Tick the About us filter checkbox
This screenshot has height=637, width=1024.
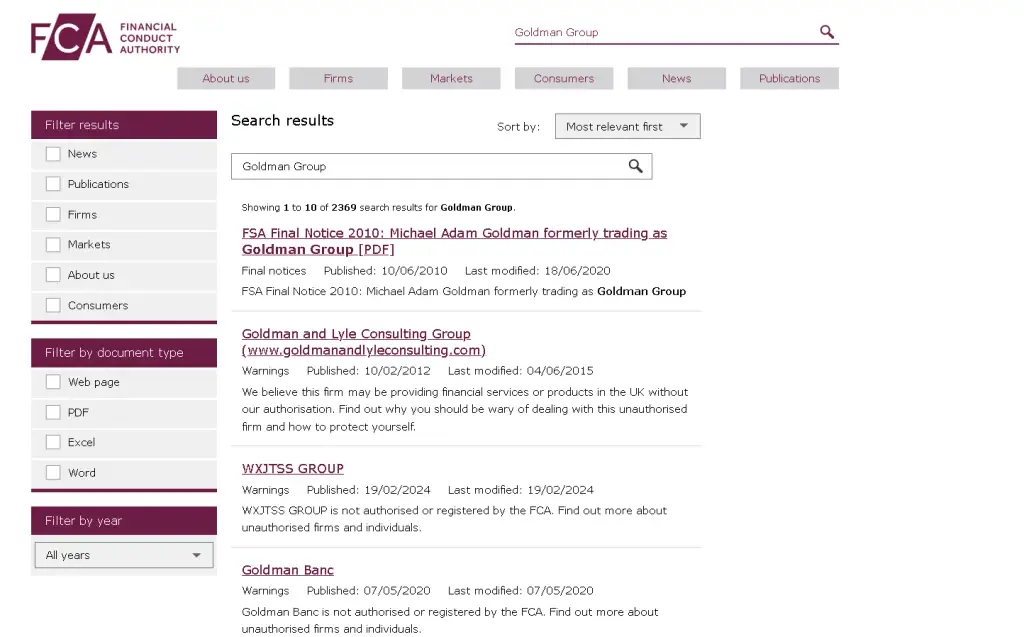coord(53,275)
